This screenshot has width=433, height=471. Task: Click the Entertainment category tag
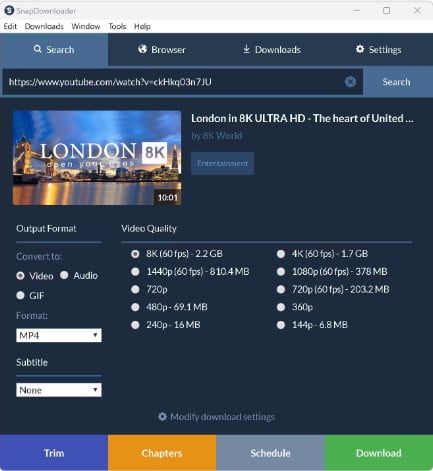[x=222, y=163]
